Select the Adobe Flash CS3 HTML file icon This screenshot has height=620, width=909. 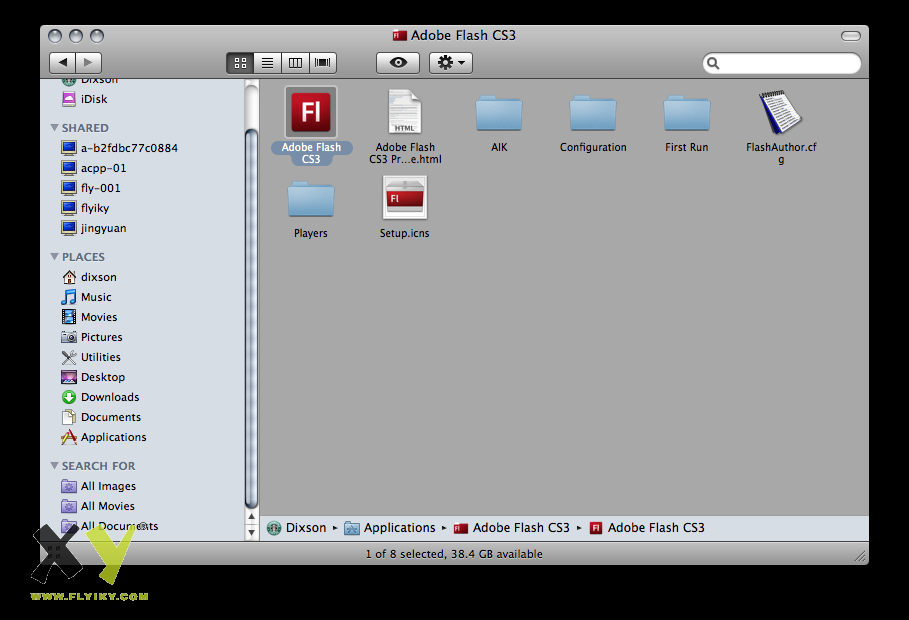pyautogui.click(x=405, y=113)
